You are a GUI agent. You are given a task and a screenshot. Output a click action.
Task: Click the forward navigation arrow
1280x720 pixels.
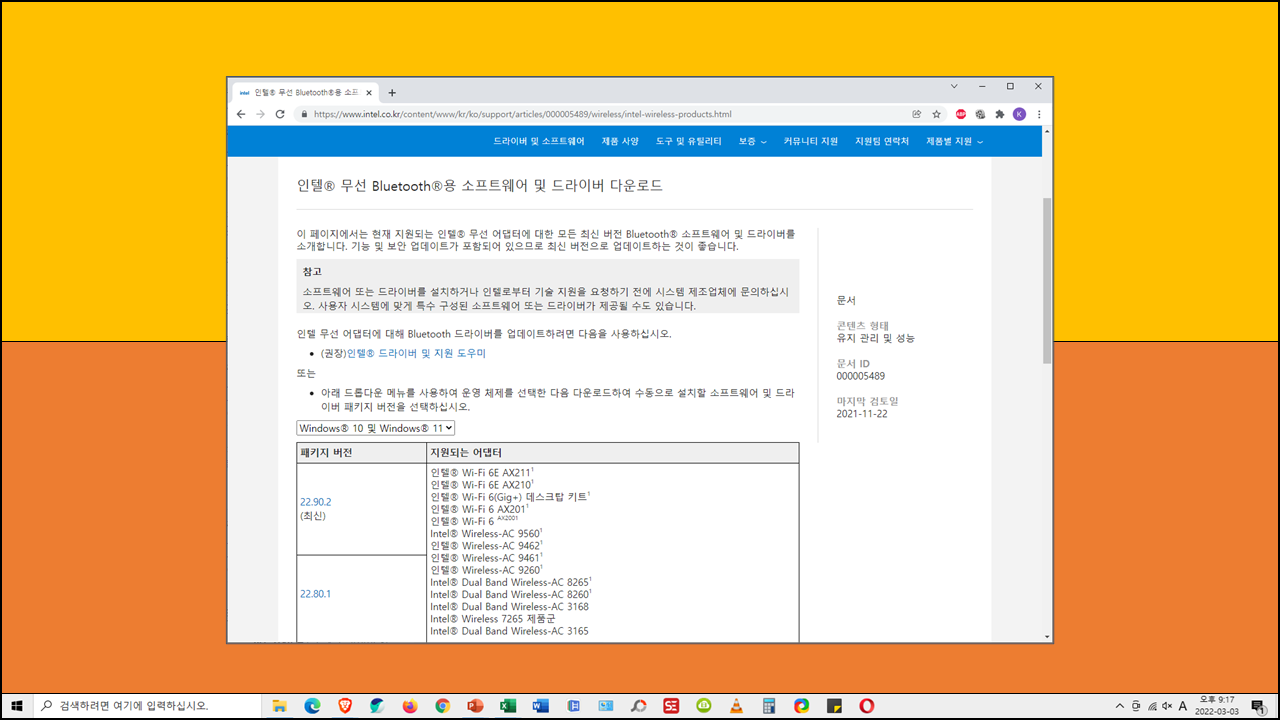coord(260,114)
